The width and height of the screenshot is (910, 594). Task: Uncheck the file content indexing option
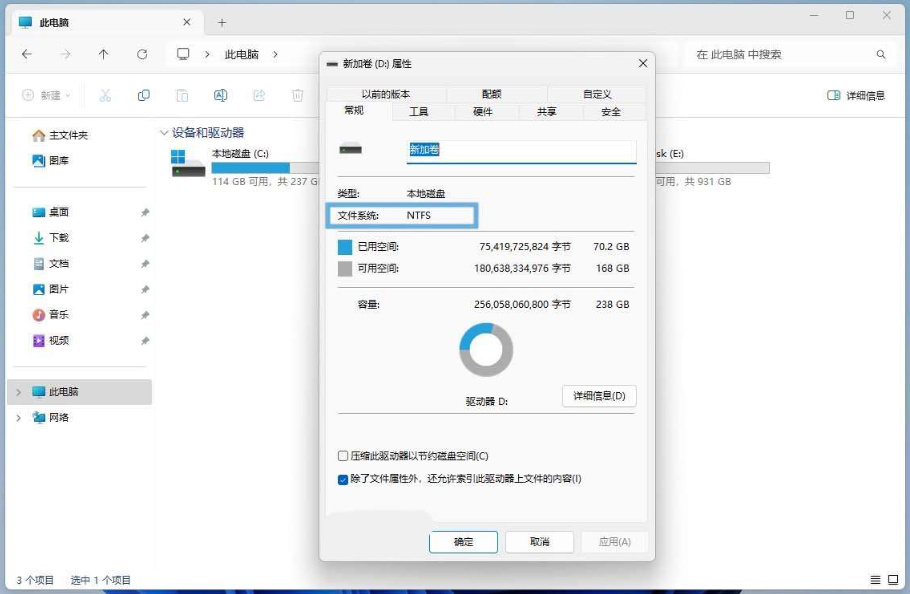pyautogui.click(x=342, y=479)
